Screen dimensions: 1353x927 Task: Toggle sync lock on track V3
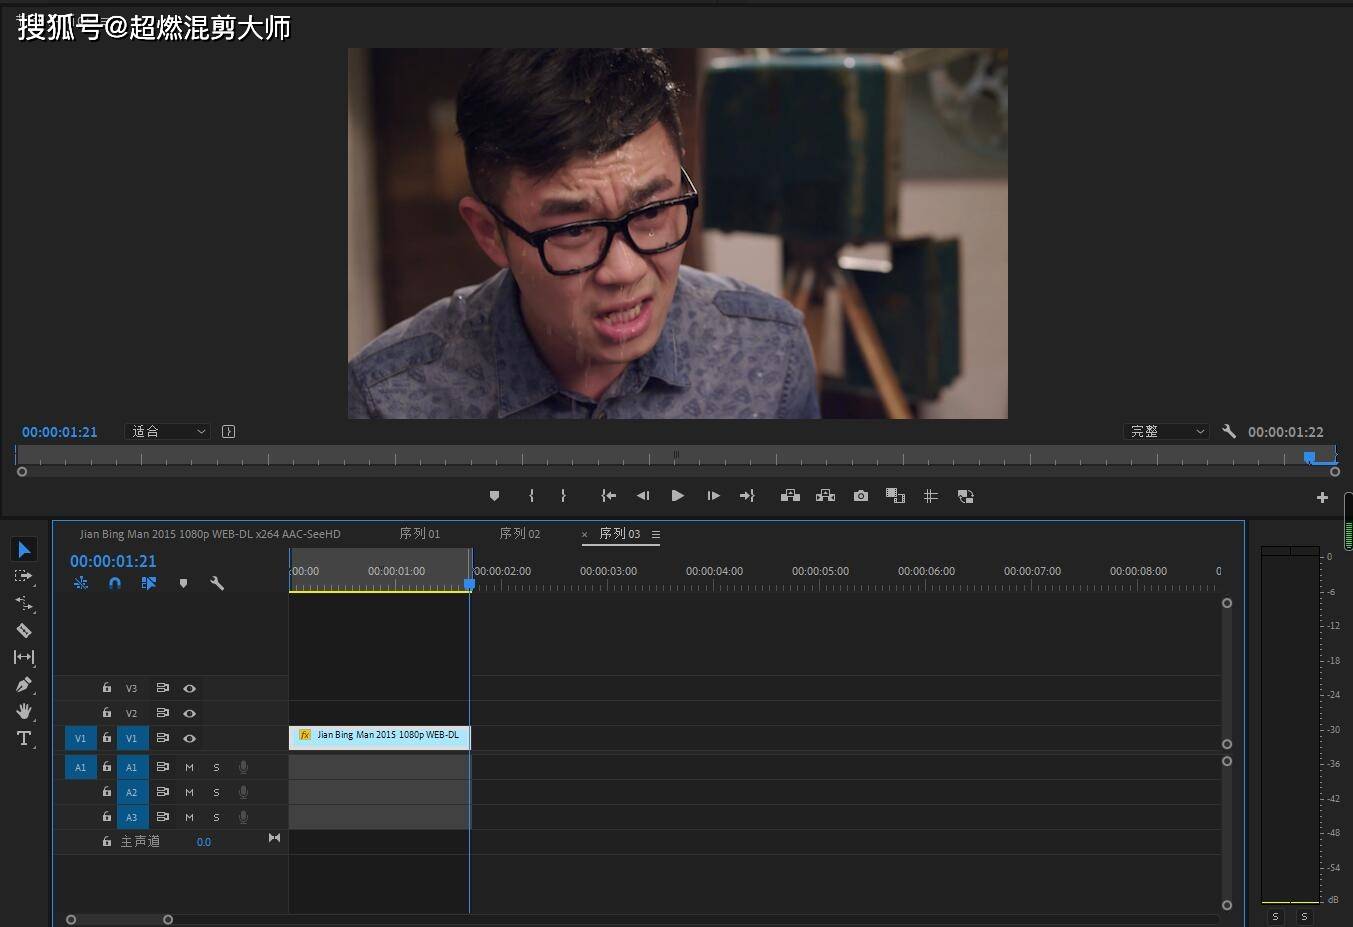(x=162, y=688)
